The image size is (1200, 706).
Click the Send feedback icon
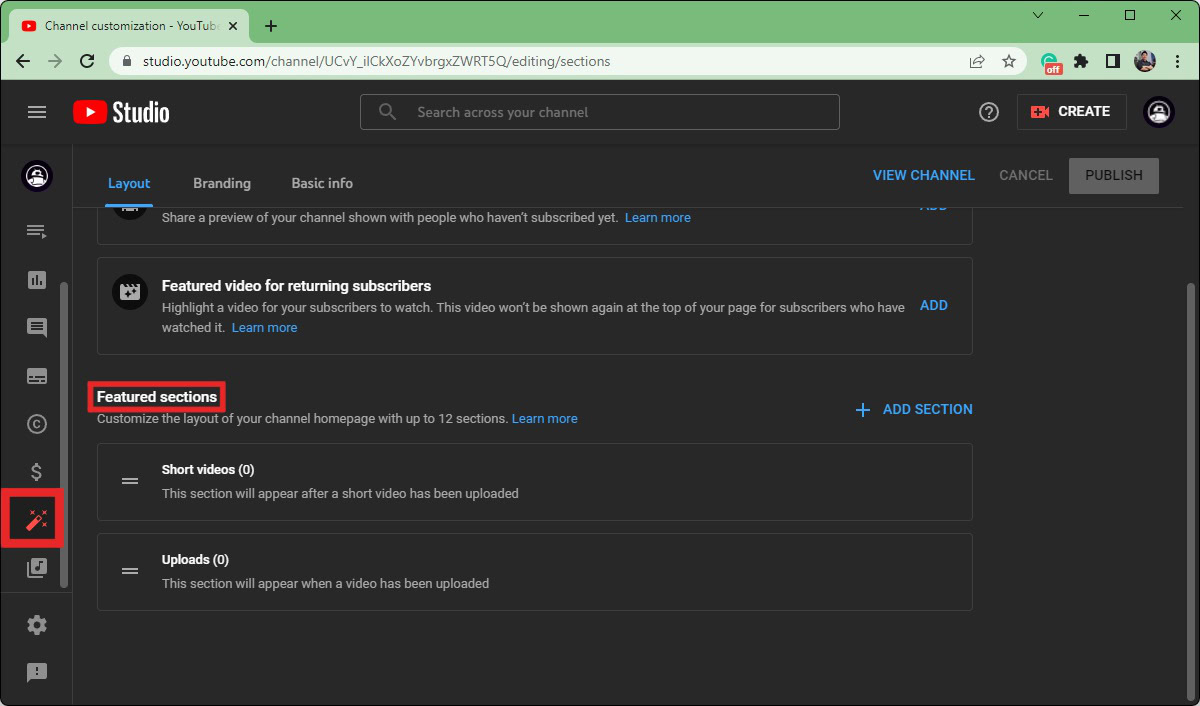tap(37, 673)
